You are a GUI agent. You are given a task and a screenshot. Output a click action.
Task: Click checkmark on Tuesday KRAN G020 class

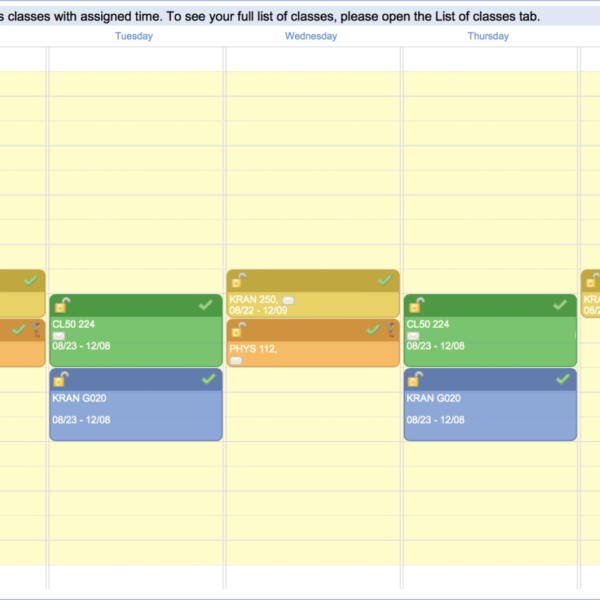point(208,379)
